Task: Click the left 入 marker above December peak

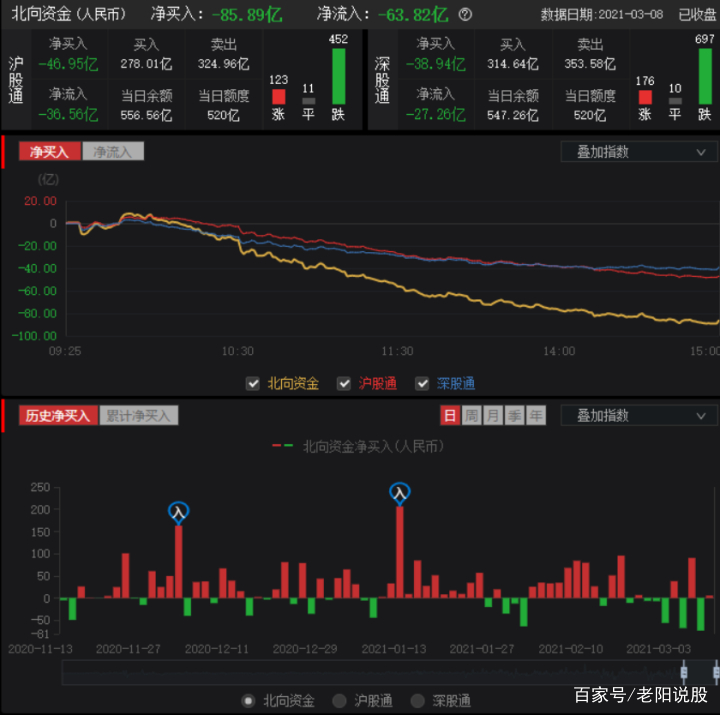Action: (178, 512)
